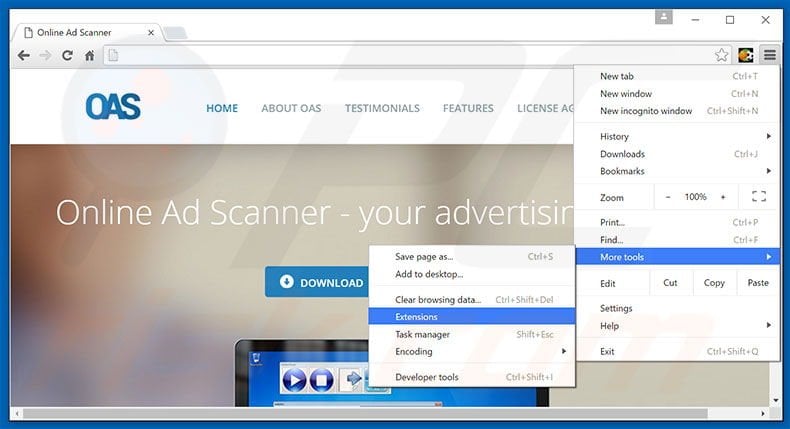Click the stop icon in preview image
Image resolution: width=790 pixels, height=429 pixels.
click(x=321, y=380)
